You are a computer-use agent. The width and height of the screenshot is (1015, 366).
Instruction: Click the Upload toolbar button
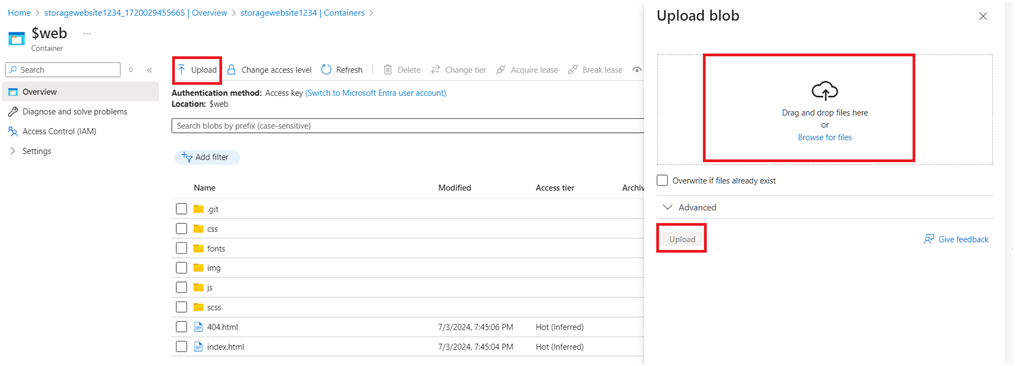click(197, 70)
